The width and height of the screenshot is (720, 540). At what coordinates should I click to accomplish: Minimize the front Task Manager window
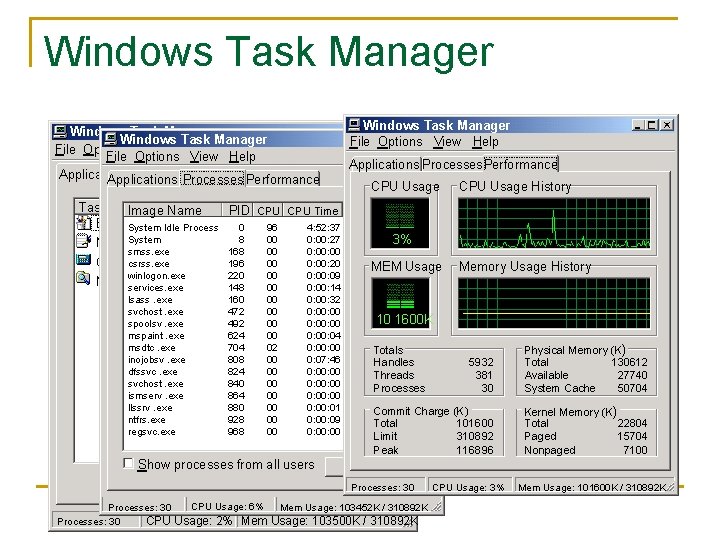[637, 125]
